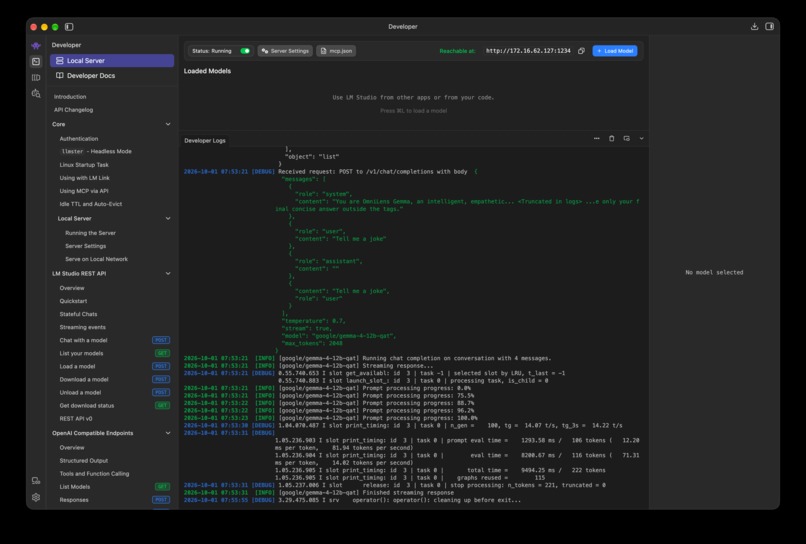806x544 pixels.
Task: Toggle left sidebar icon in title bar
Action: (x=69, y=27)
